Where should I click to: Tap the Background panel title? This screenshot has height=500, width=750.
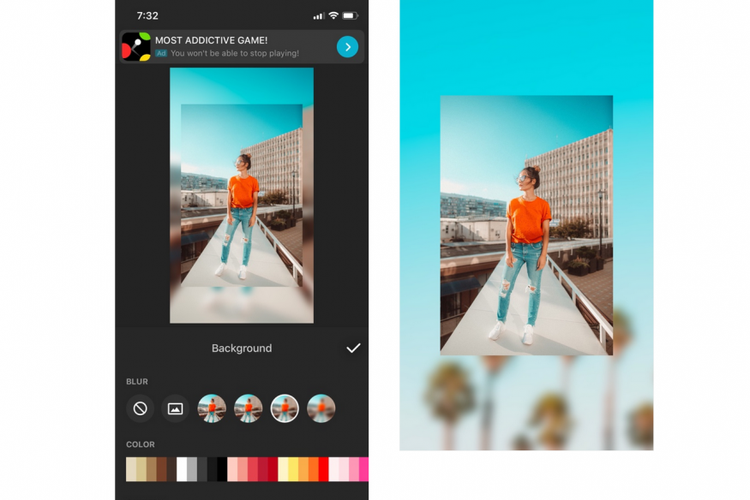pos(241,348)
